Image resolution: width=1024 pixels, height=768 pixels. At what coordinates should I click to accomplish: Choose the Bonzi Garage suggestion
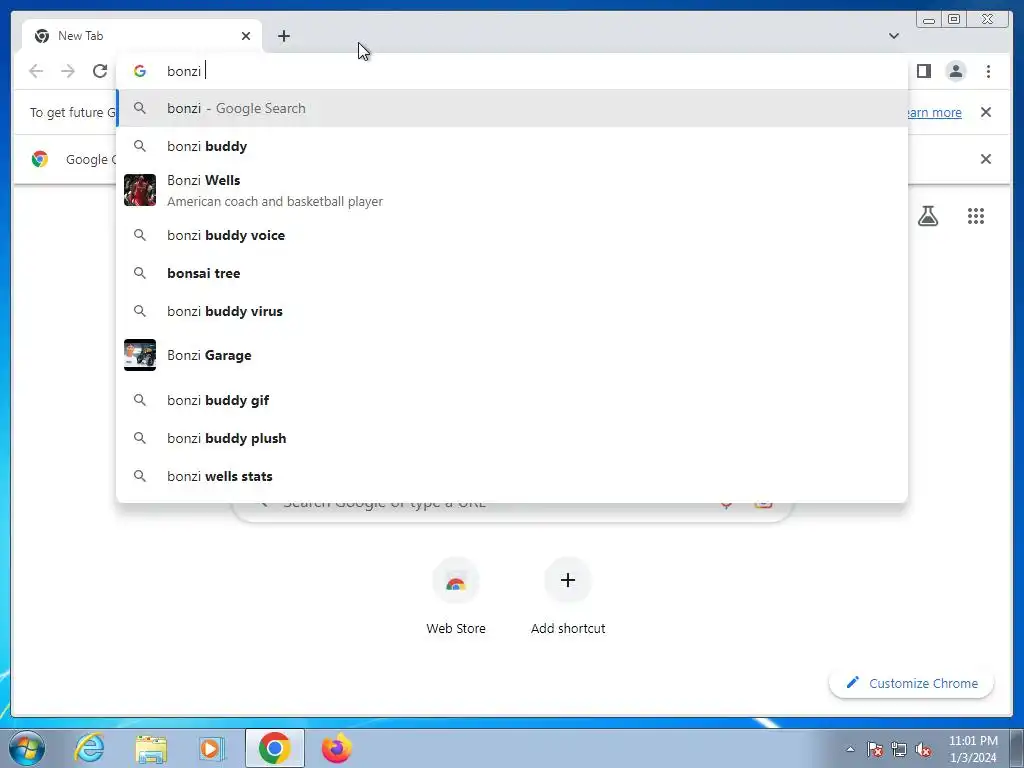(x=512, y=355)
